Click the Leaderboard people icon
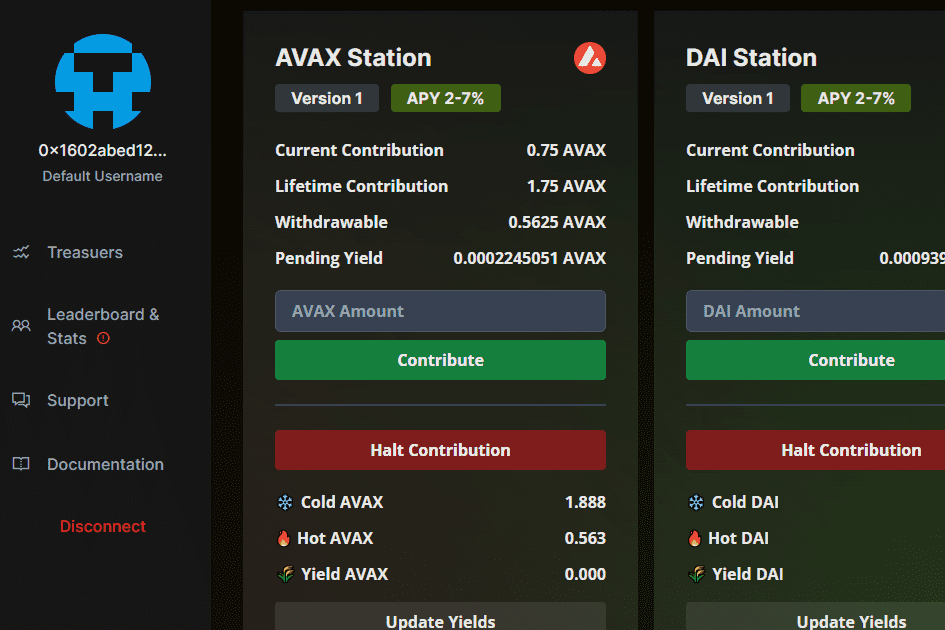The width and height of the screenshot is (945, 630). coord(21,326)
